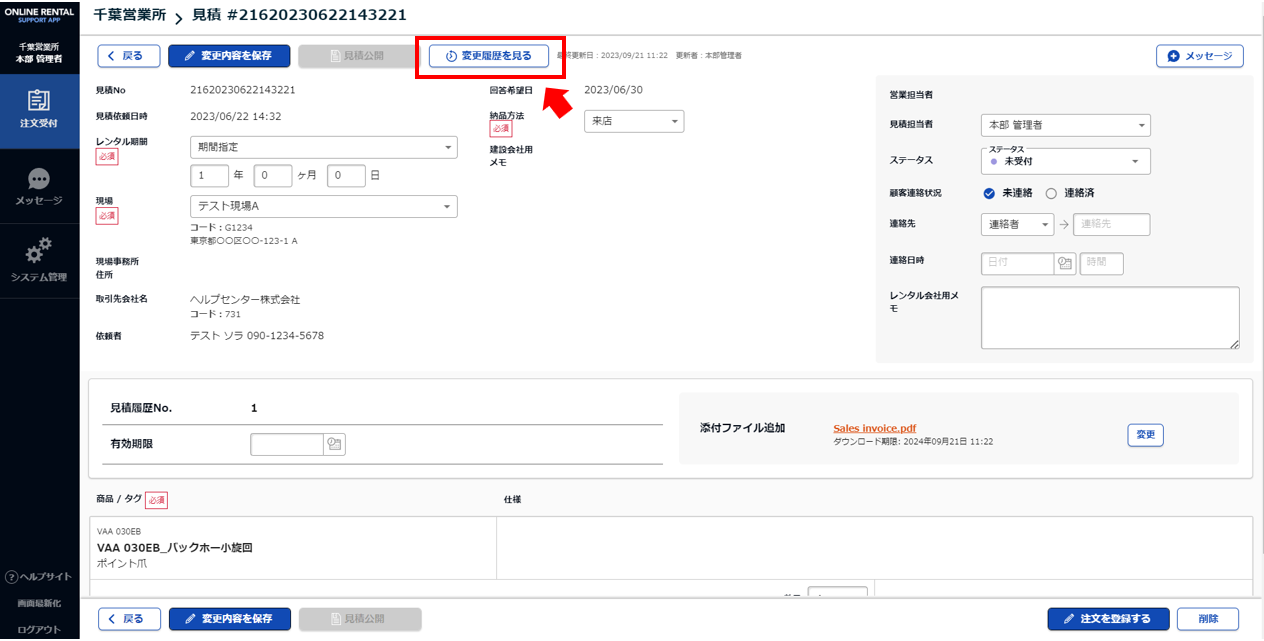Expand the ステータス 未受付 dropdown
Image resolution: width=1264 pixels, height=641 pixels.
click(x=1065, y=161)
